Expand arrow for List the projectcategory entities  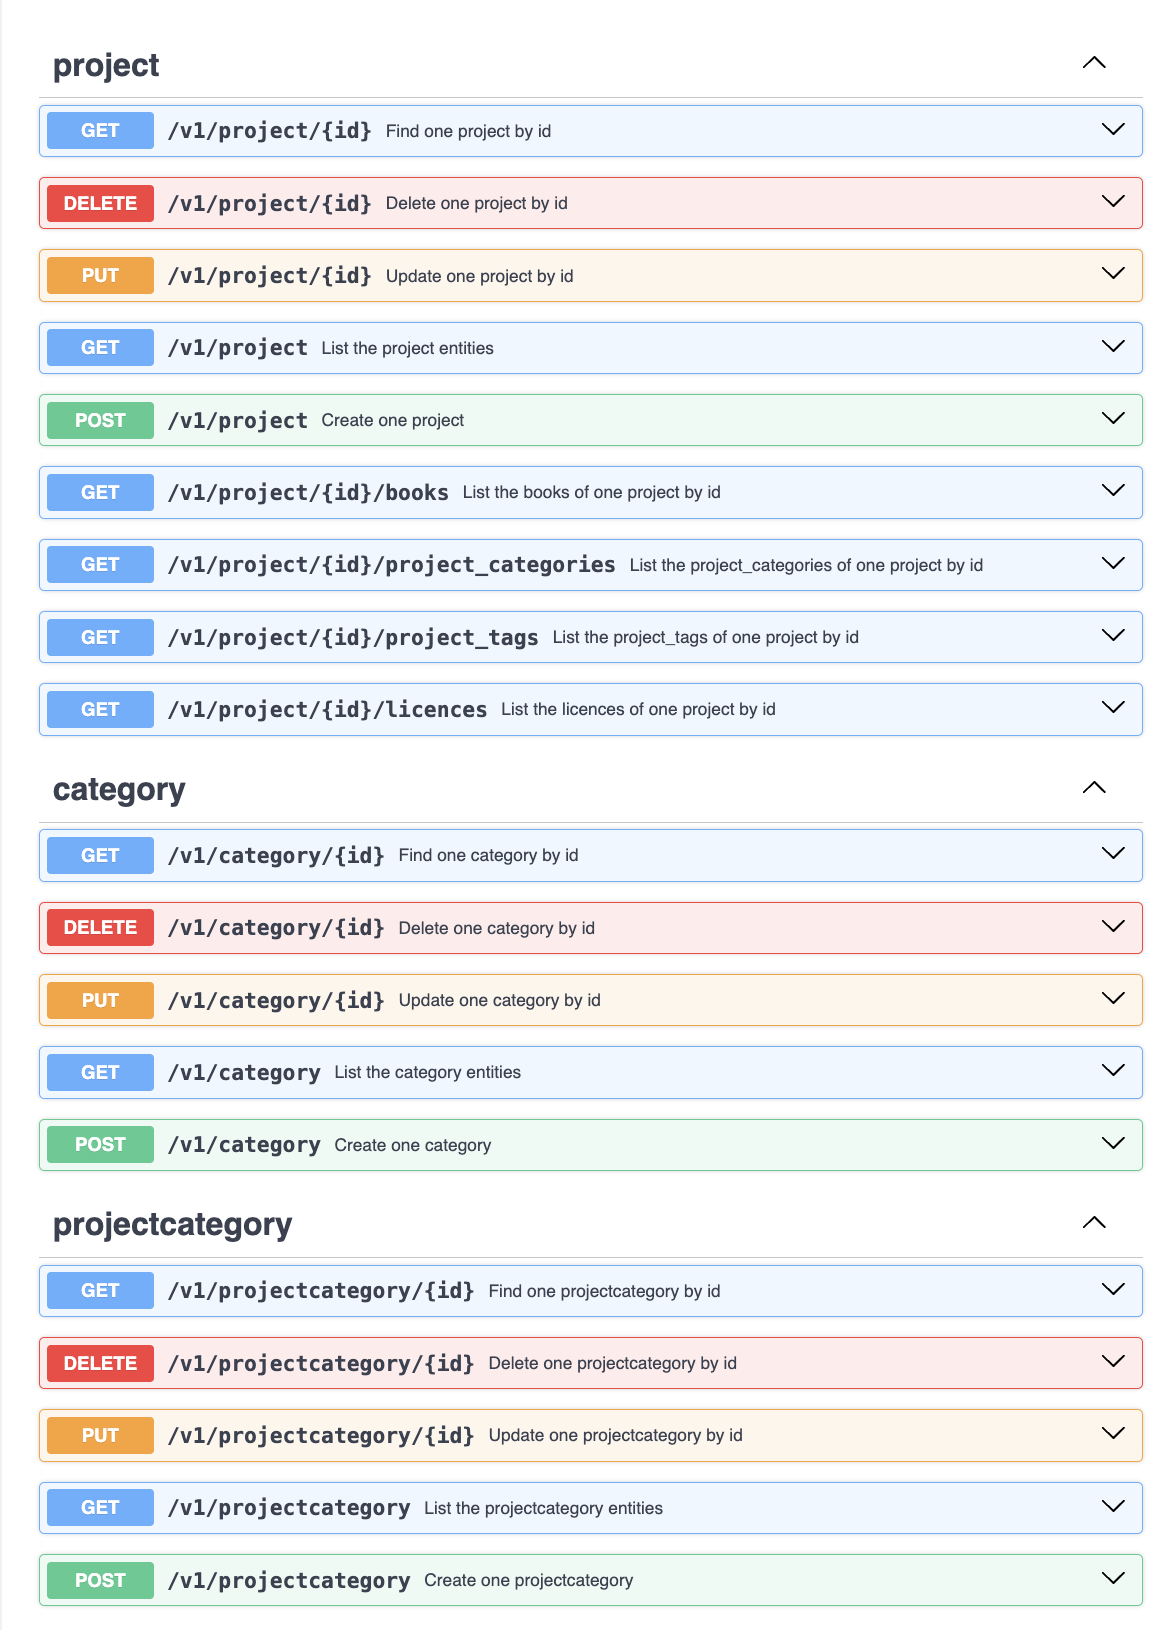pyautogui.click(x=1113, y=1507)
